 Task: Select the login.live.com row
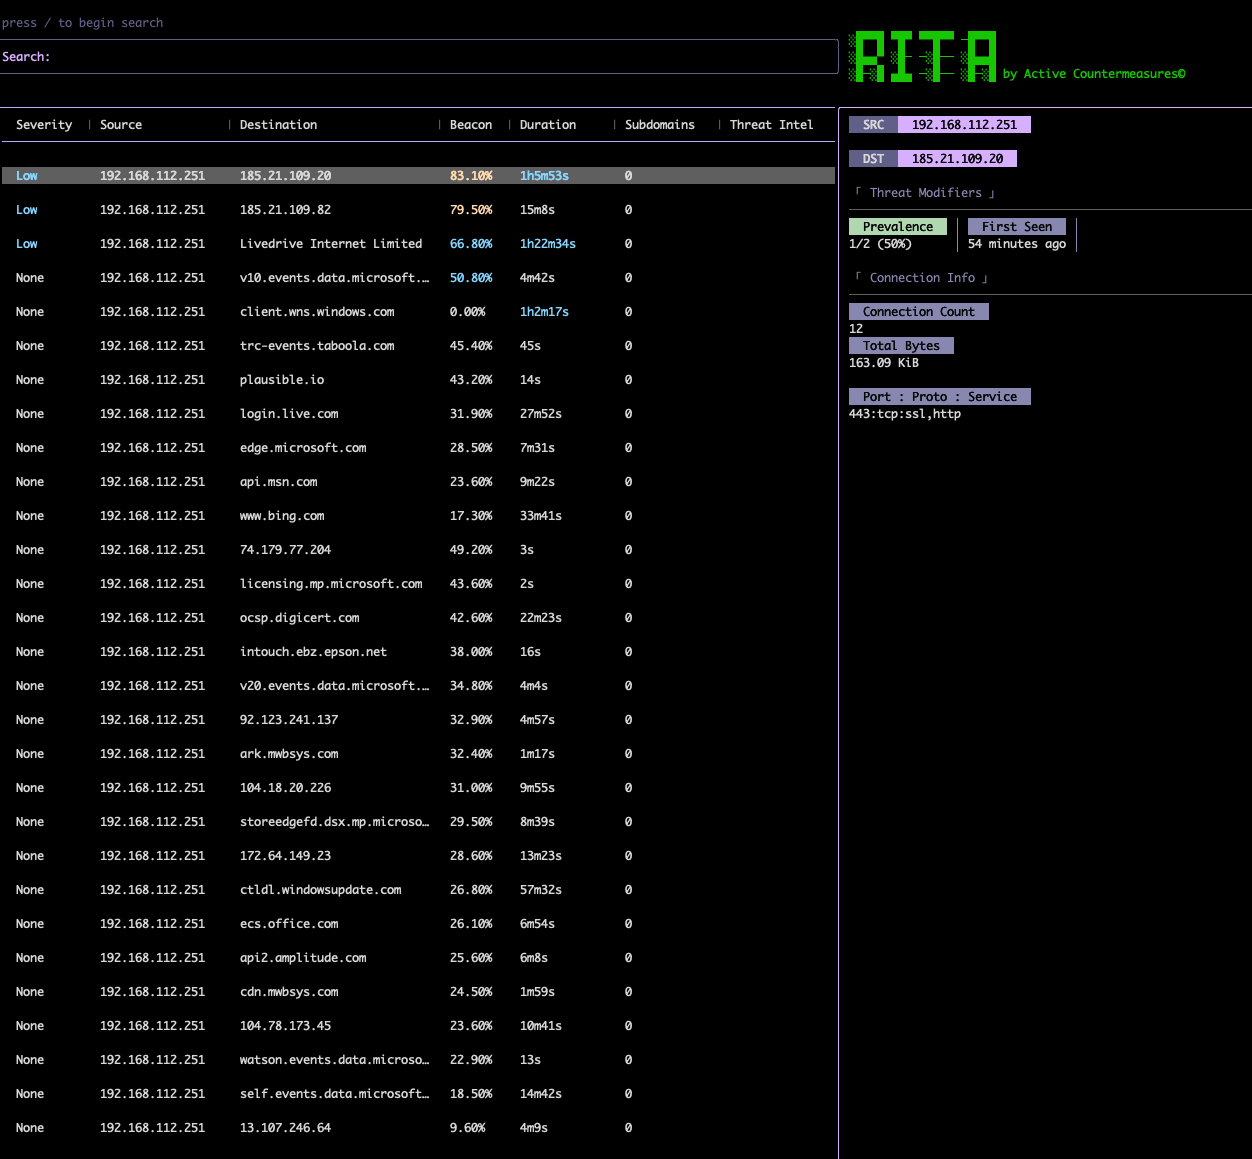(x=289, y=414)
